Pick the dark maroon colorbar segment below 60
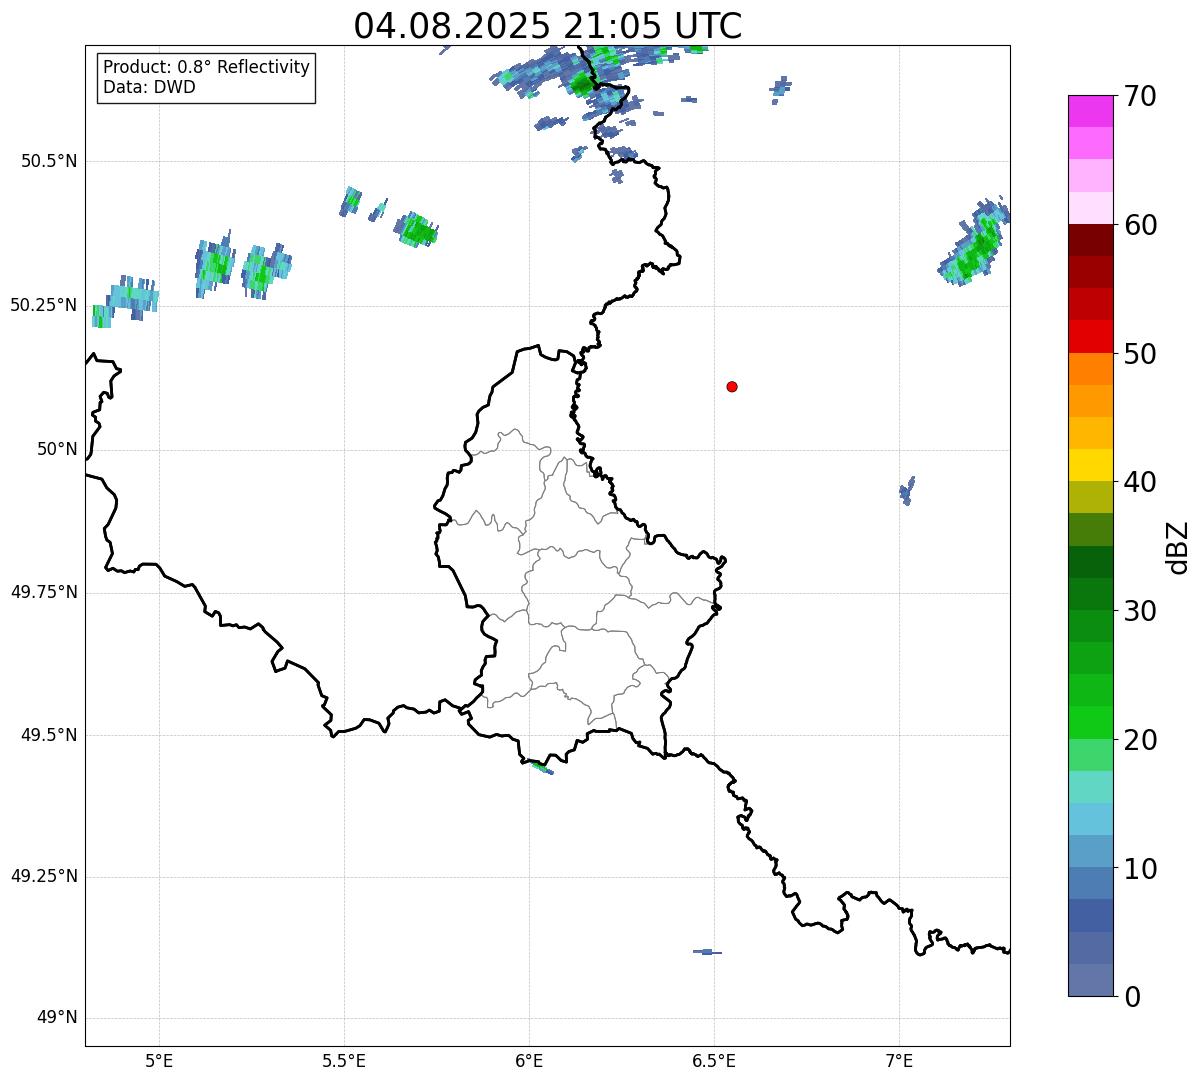The image size is (1202, 1081). [1090, 240]
